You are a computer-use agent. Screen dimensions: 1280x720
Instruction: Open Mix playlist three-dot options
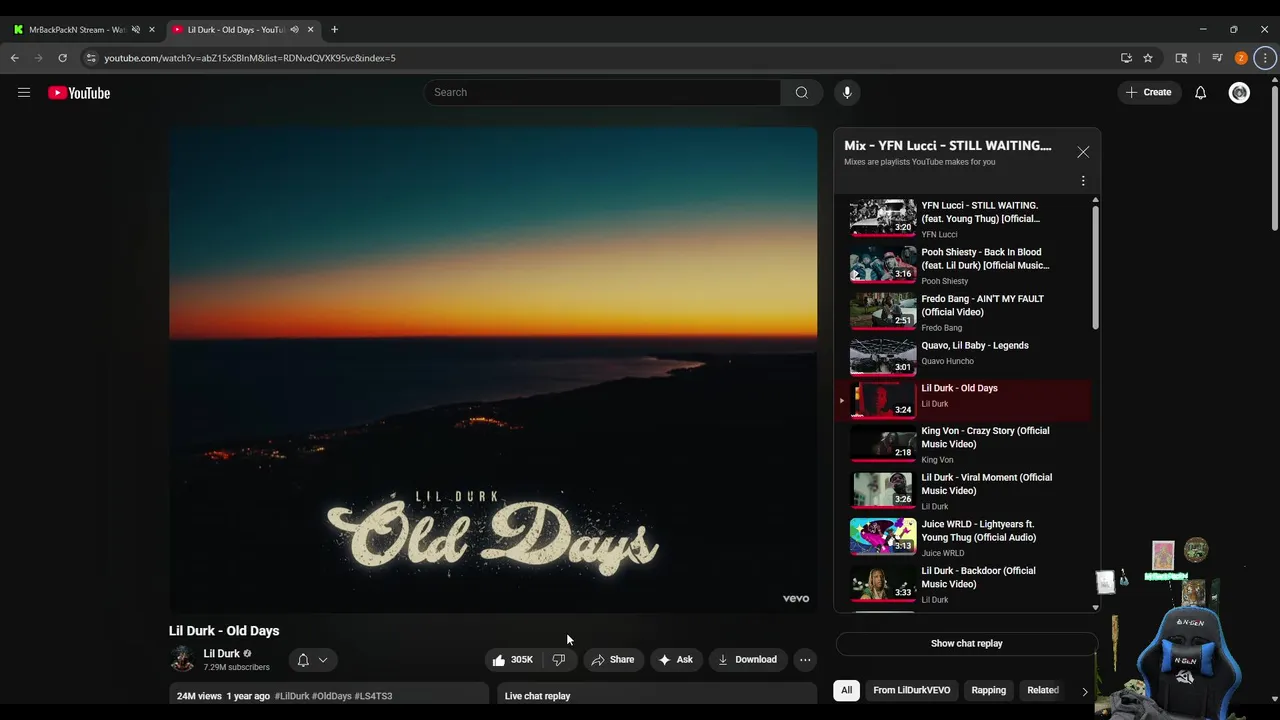click(1083, 181)
